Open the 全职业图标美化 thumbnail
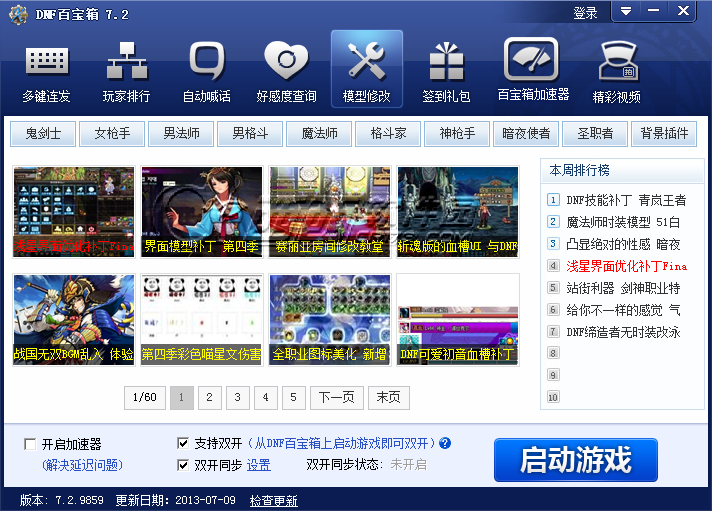Image resolution: width=712 pixels, height=511 pixels. [330, 320]
